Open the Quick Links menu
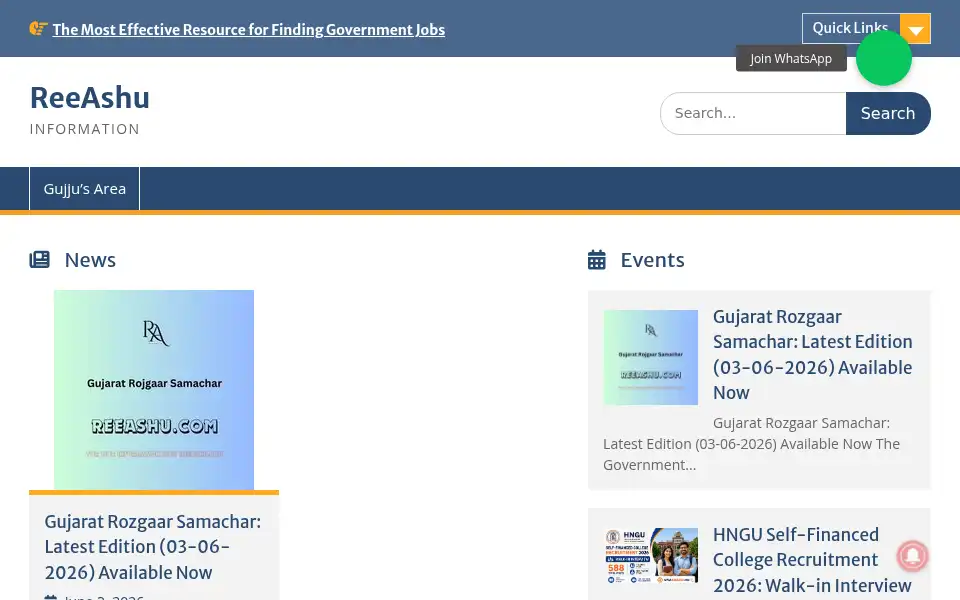 pos(850,28)
